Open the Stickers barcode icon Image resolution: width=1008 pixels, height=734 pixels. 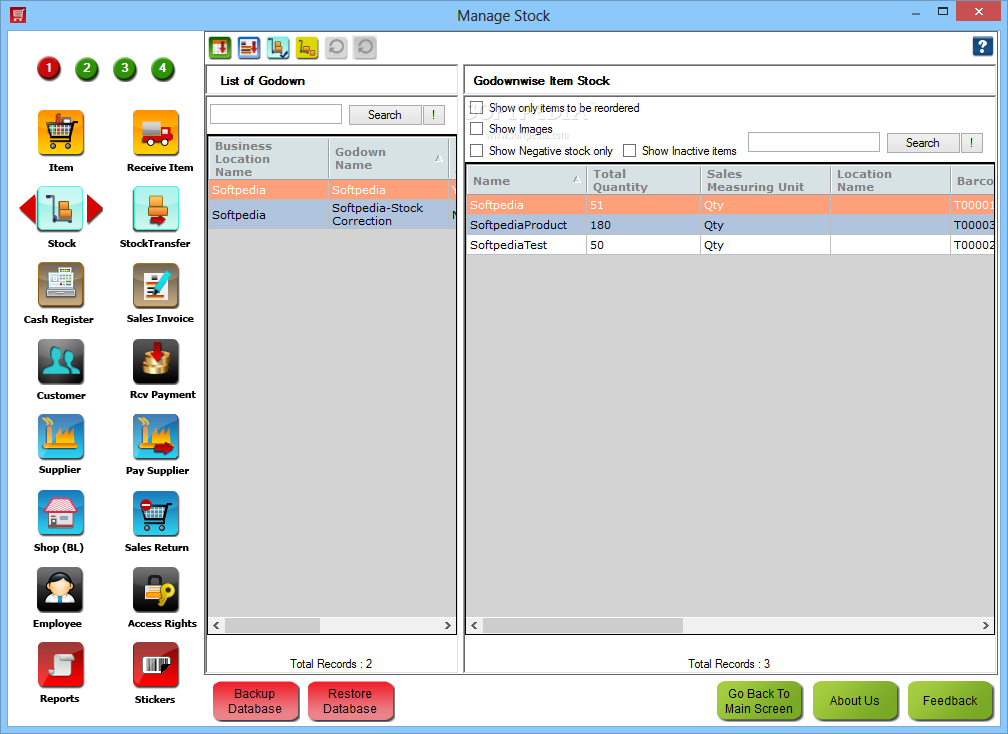156,665
